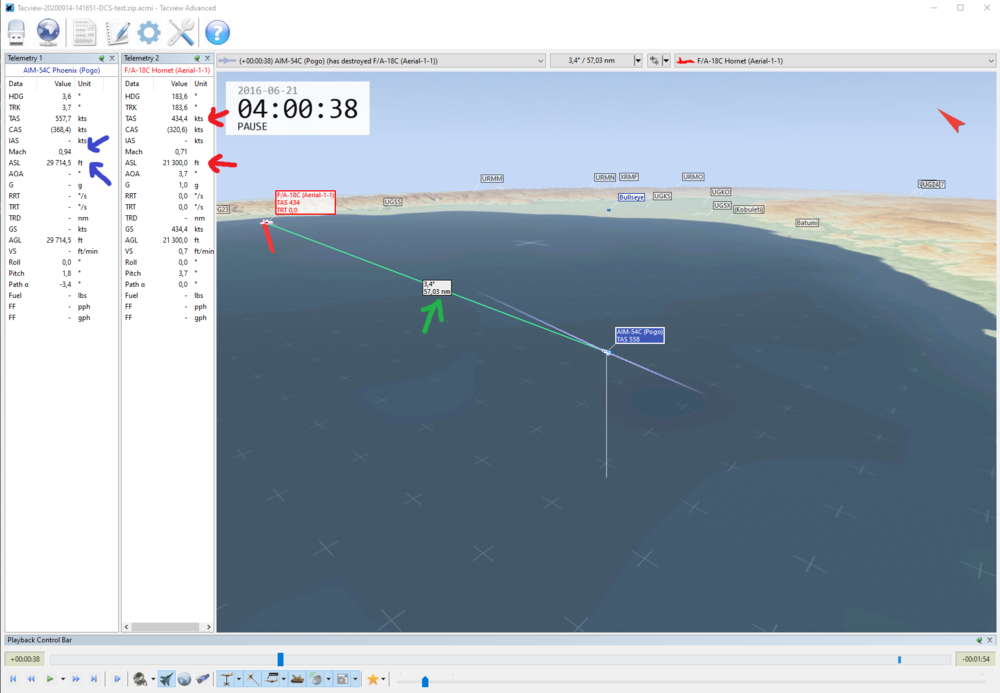
Task: Click the swap objects icon in selection bar
Action: coord(654,61)
